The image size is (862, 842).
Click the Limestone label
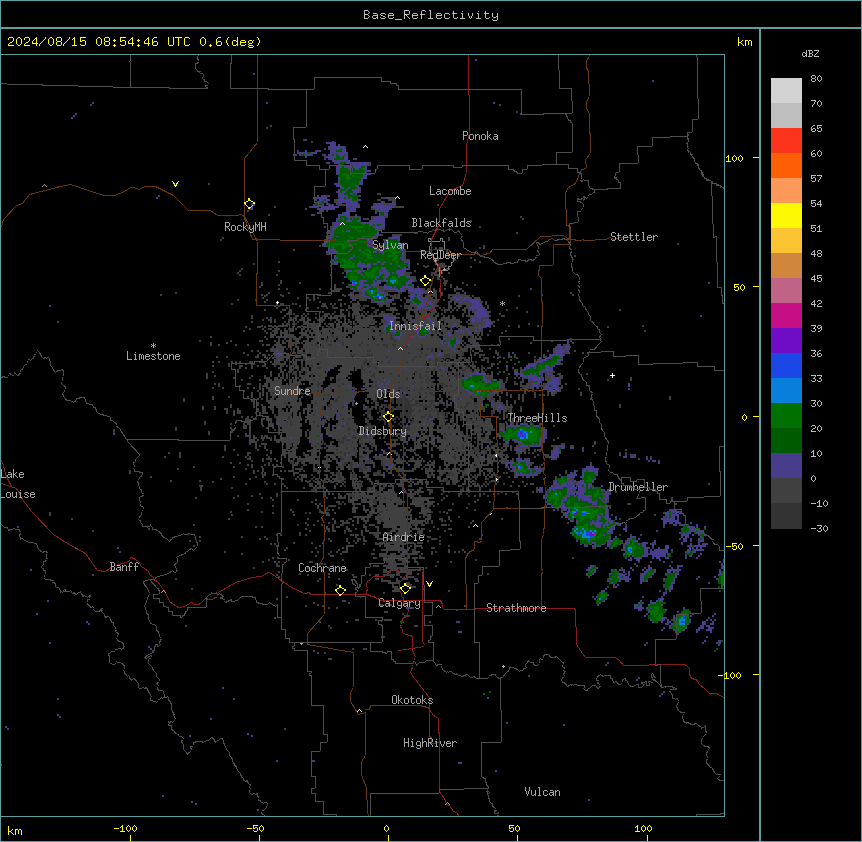(x=153, y=356)
